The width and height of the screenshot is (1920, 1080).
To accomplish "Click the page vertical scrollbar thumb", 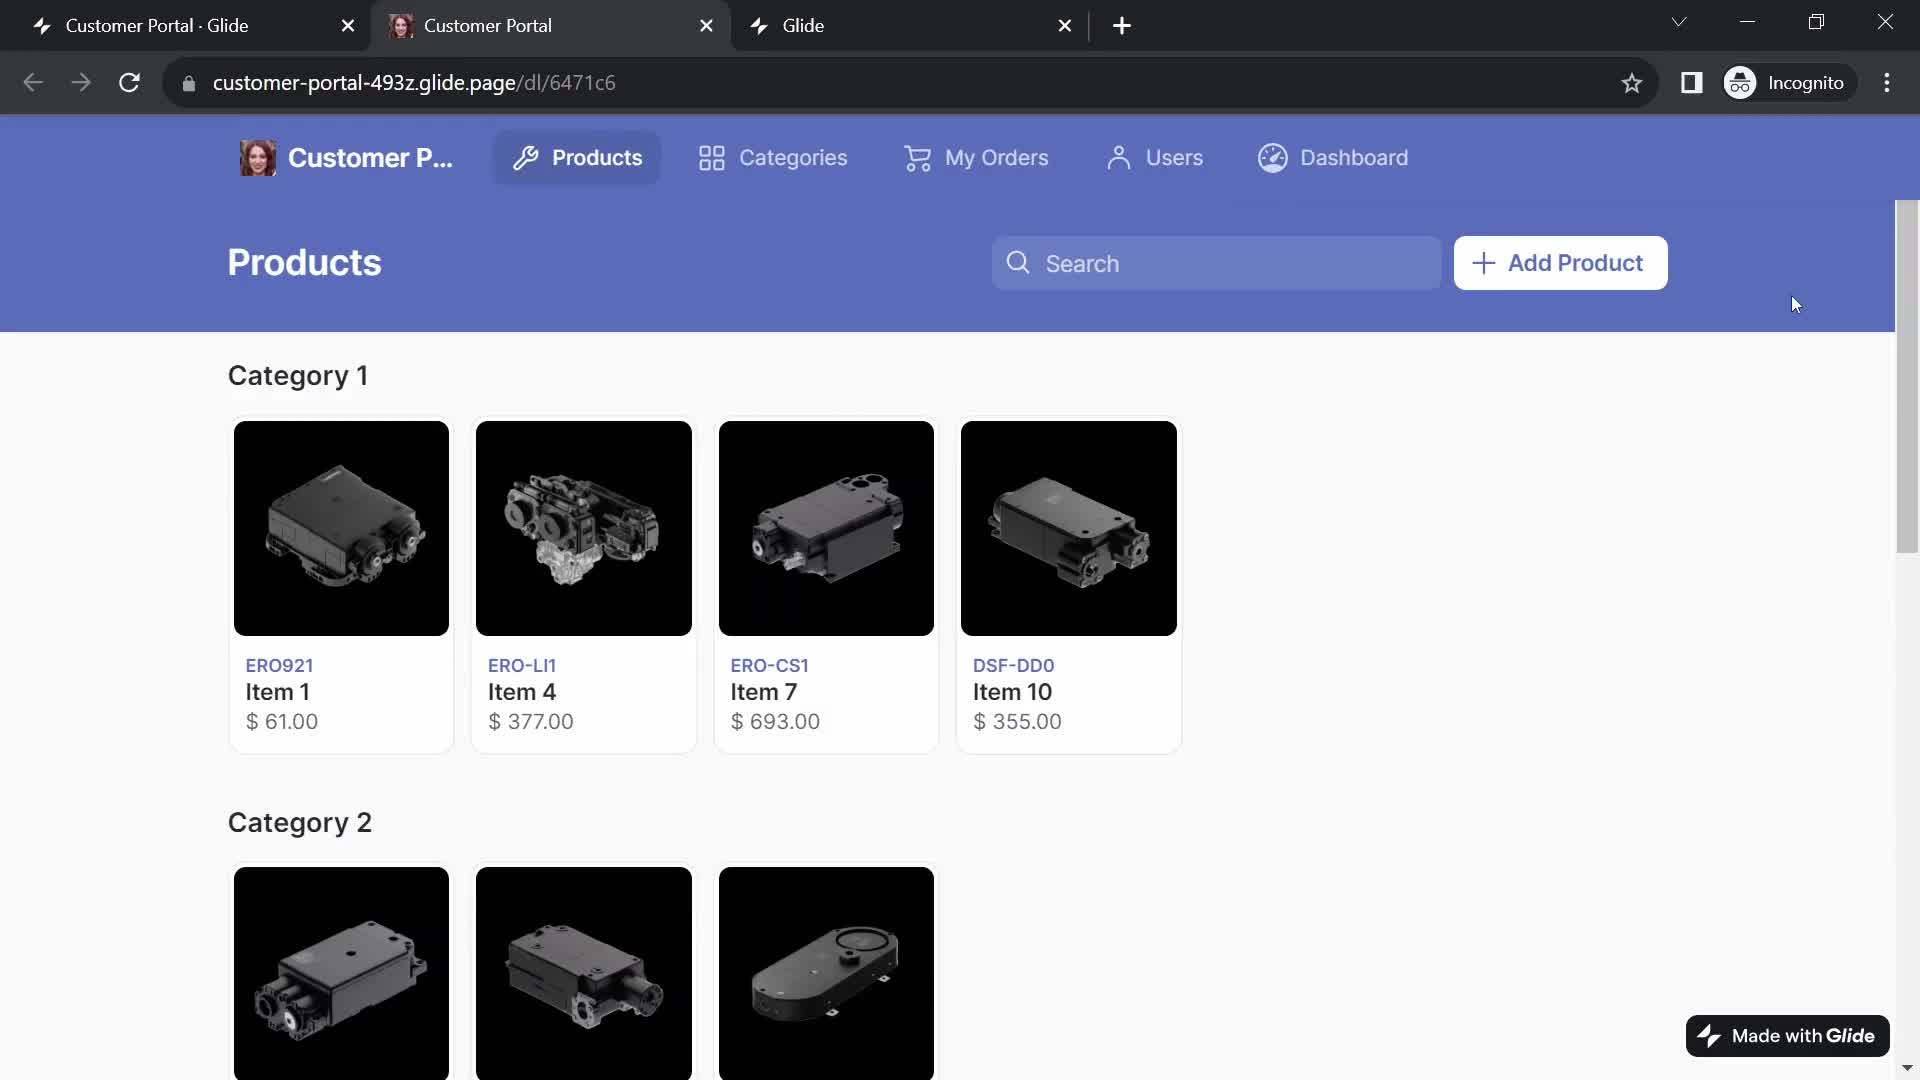I will pos(1907,376).
